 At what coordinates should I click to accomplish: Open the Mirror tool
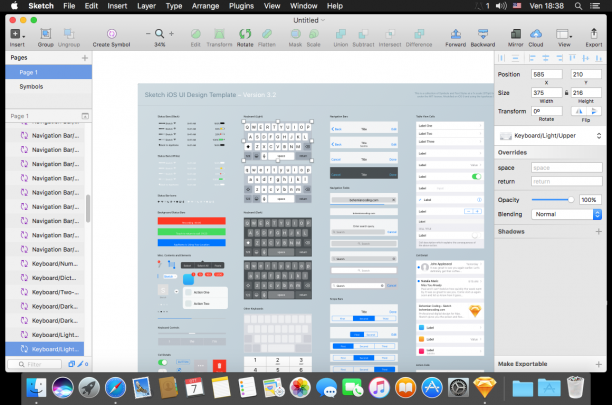(516, 34)
